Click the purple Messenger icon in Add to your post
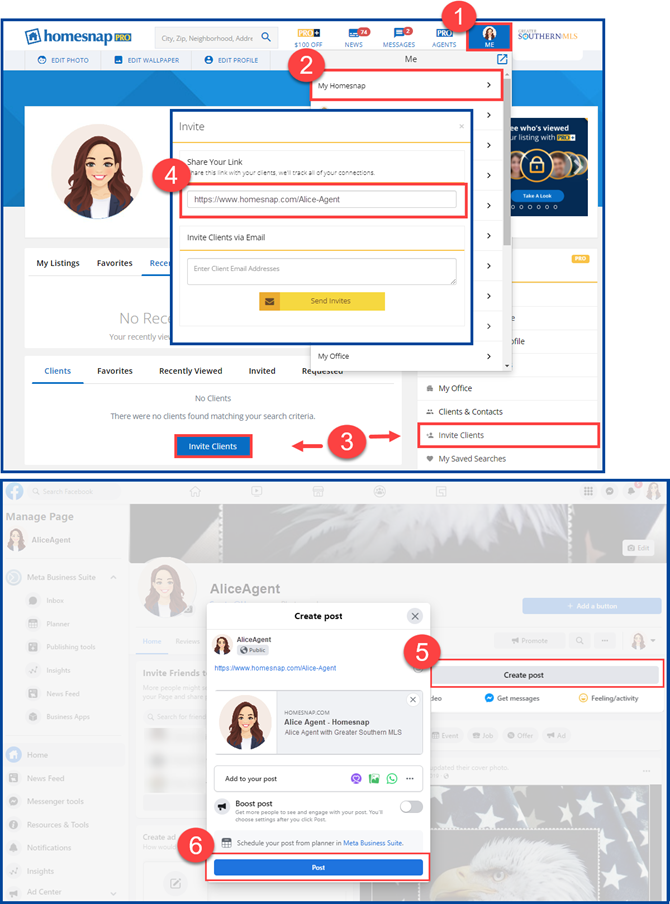The height and width of the screenshot is (904, 670). pyautogui.click(x=356, y=779)
